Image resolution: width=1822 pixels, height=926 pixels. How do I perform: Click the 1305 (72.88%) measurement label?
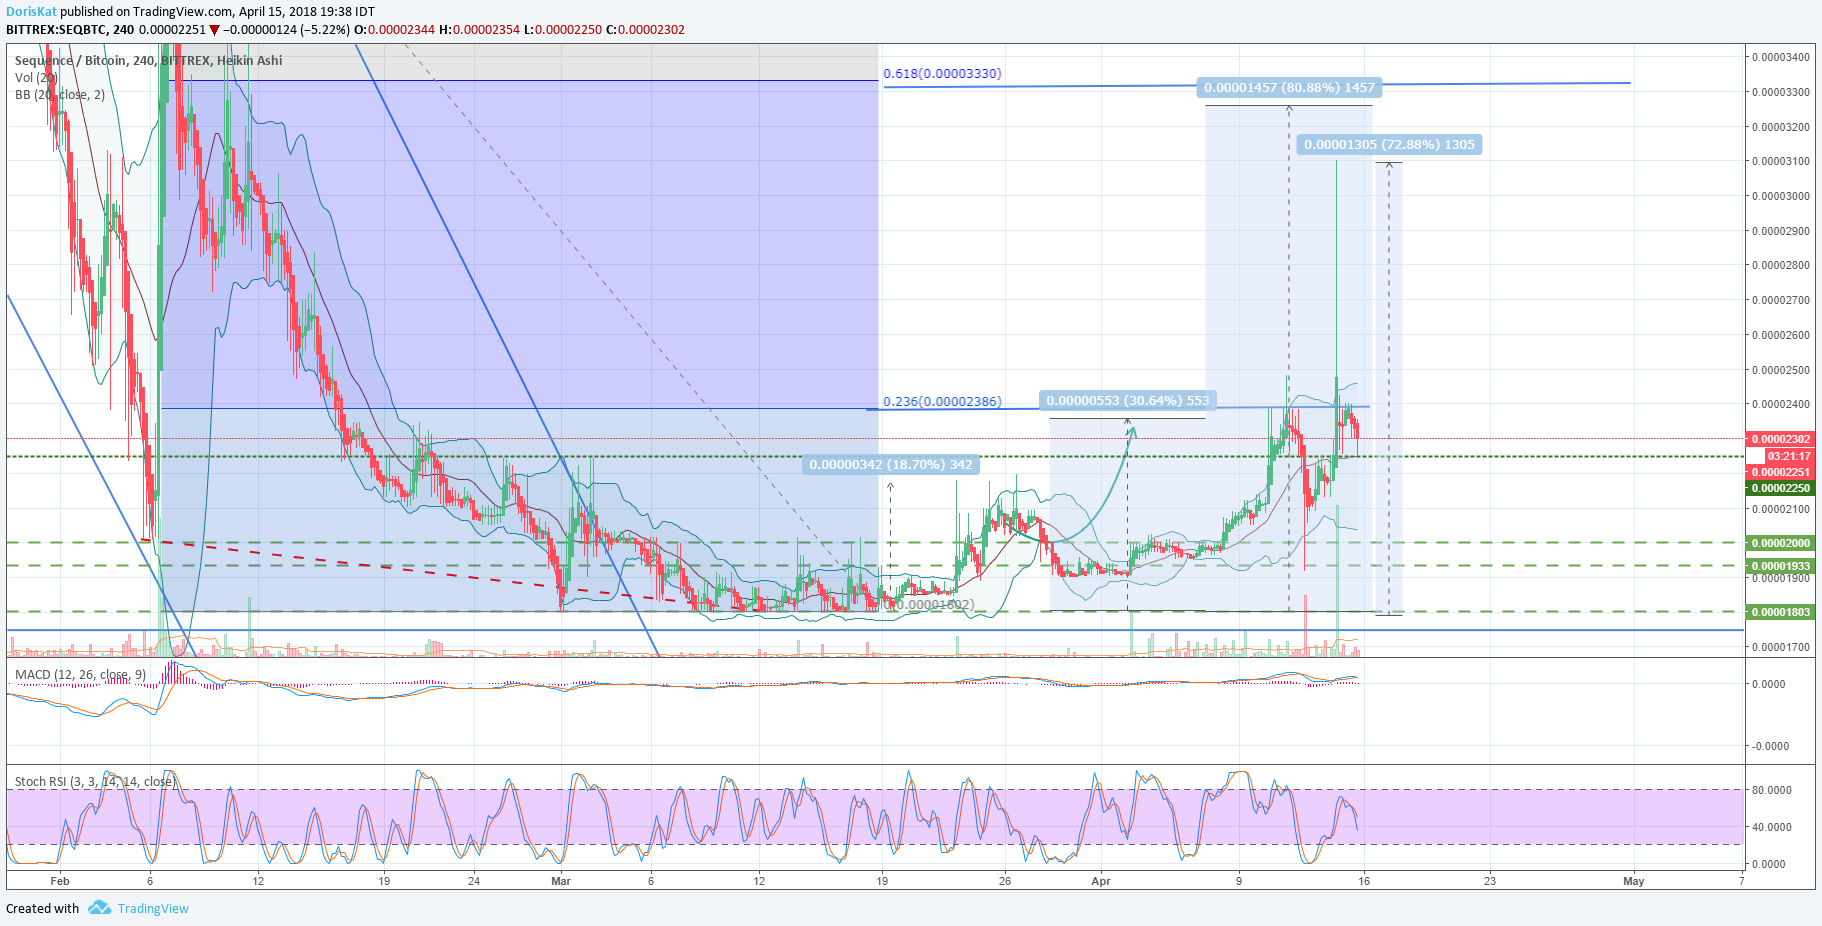[x=1389, y=145]
